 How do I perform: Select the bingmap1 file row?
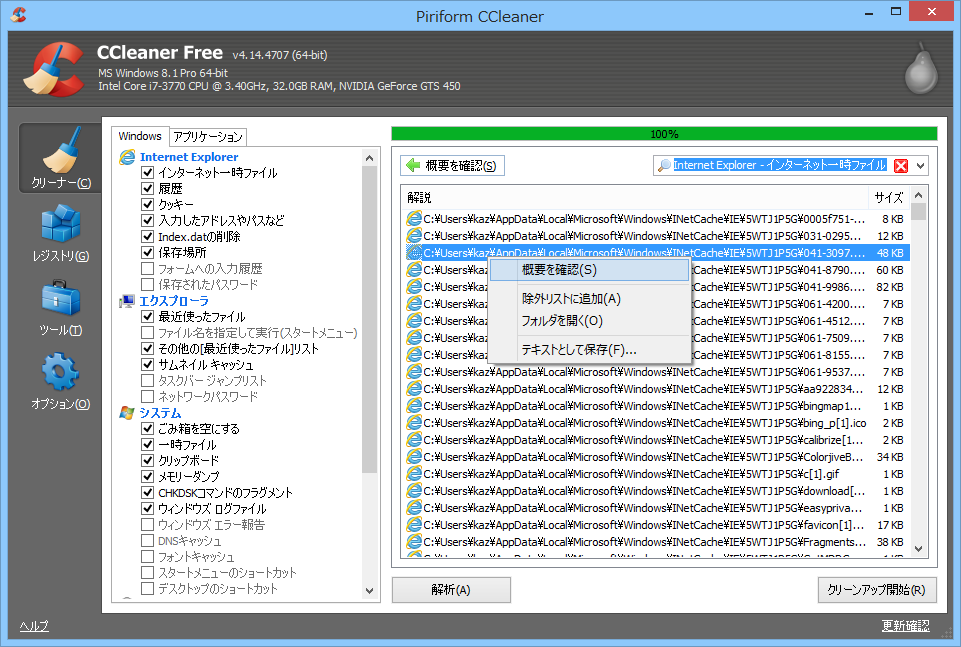click(655, 406)
